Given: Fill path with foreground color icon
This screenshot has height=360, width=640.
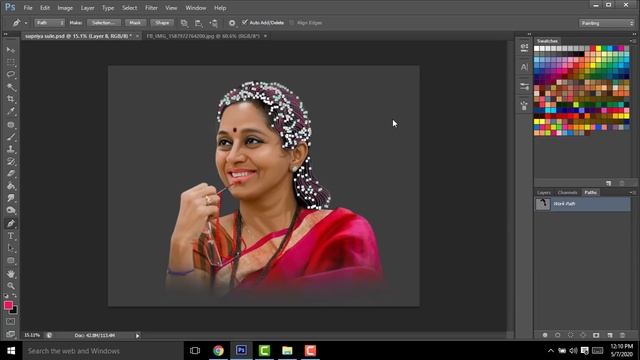Looking at the screenshot, I should point(545,335).
